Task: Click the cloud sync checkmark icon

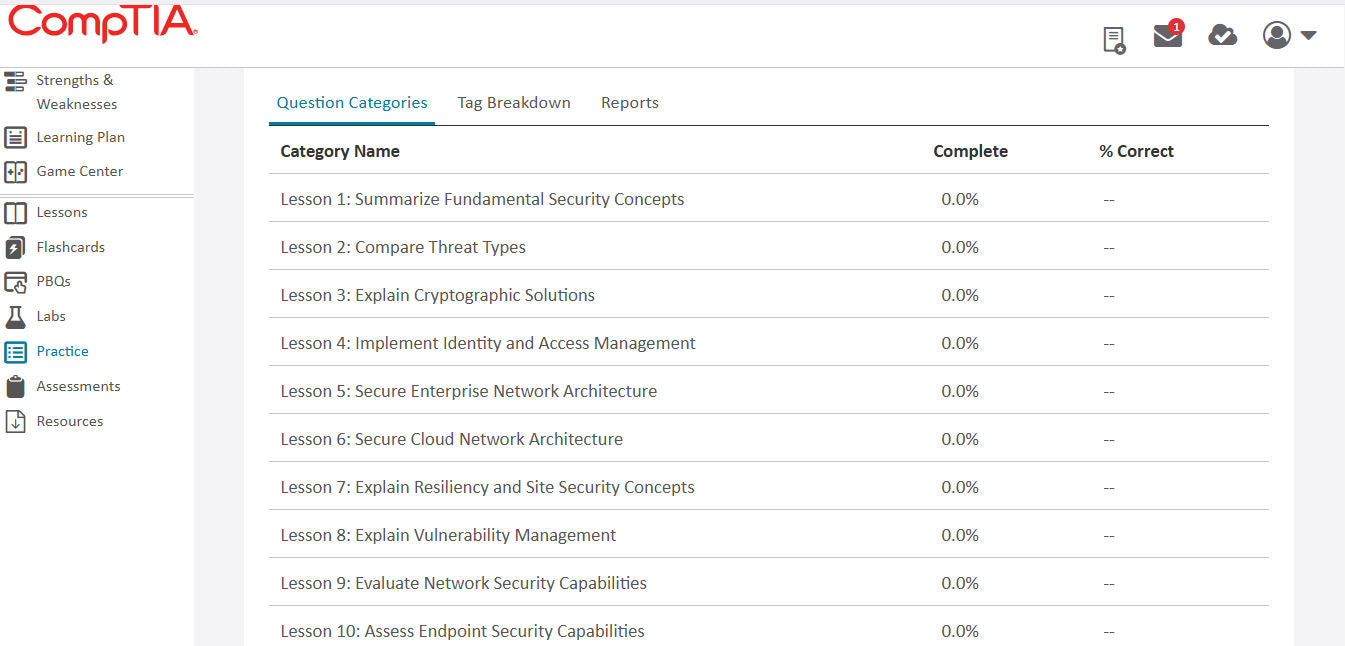Action: [1222, 34]
